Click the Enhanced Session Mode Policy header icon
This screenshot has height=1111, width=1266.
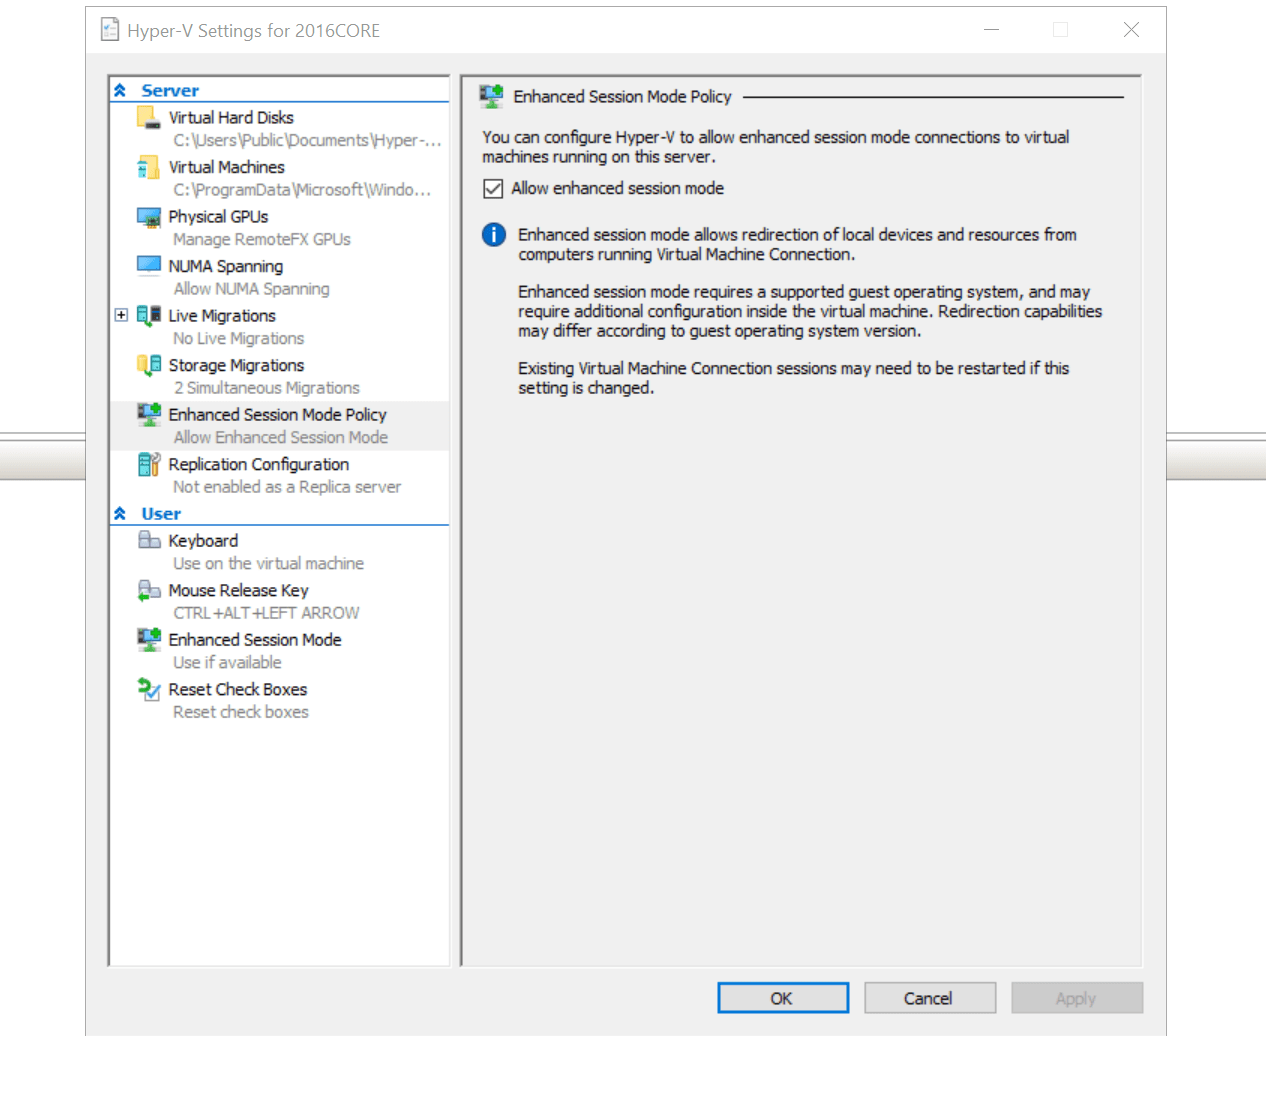point(491,95)
